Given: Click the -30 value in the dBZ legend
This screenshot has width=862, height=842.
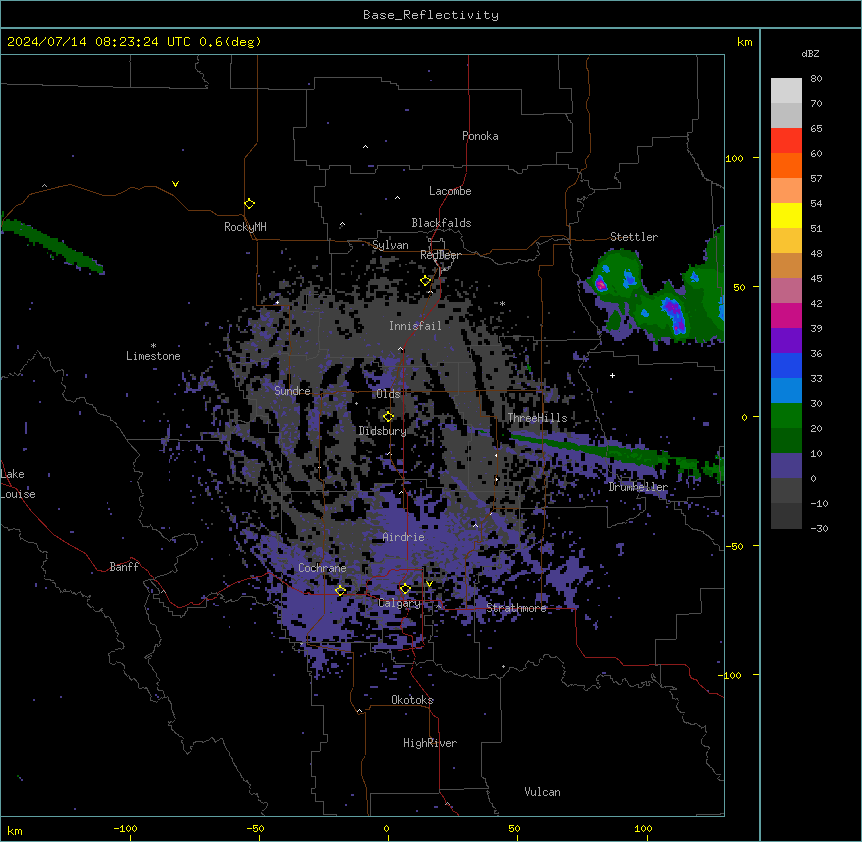Looking at the screenshot, I should [819, 528].
